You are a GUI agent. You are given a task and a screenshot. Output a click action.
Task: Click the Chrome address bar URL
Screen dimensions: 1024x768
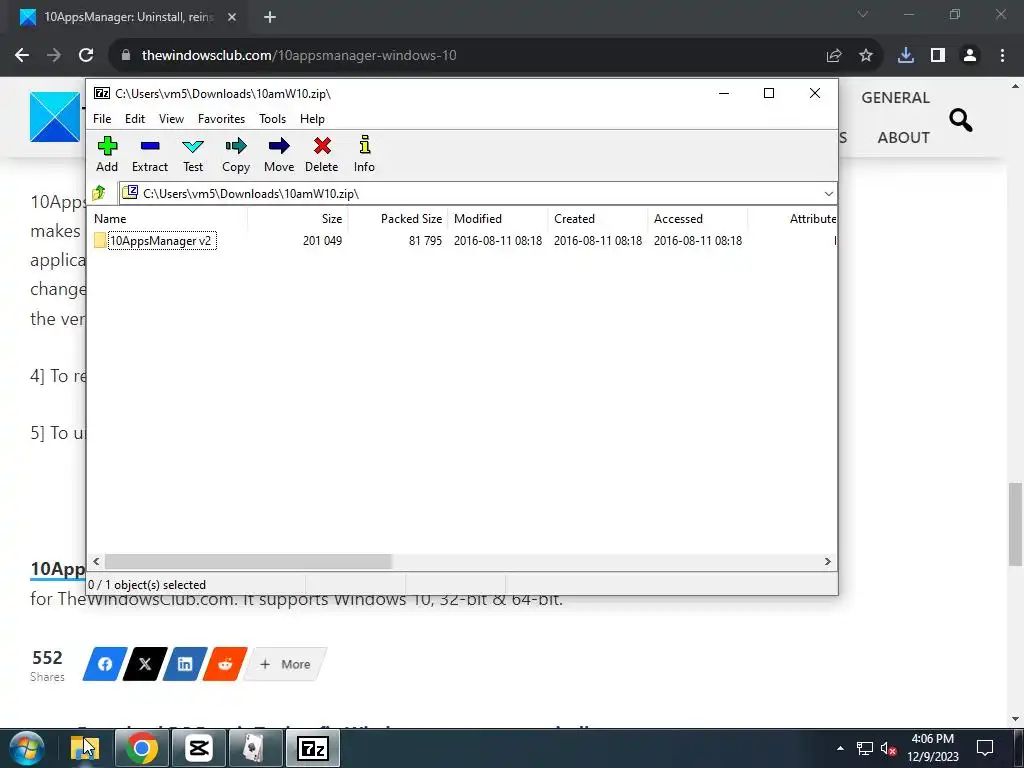[299, 56]
